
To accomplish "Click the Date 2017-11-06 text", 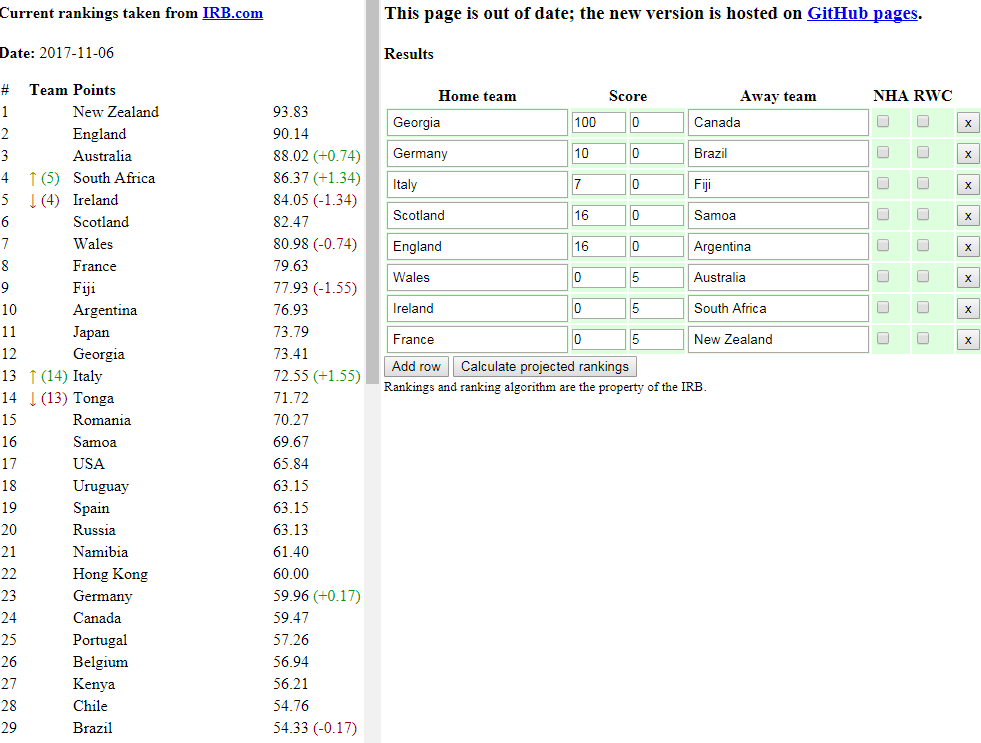I will pyautogui.click(x=57, y=53).
